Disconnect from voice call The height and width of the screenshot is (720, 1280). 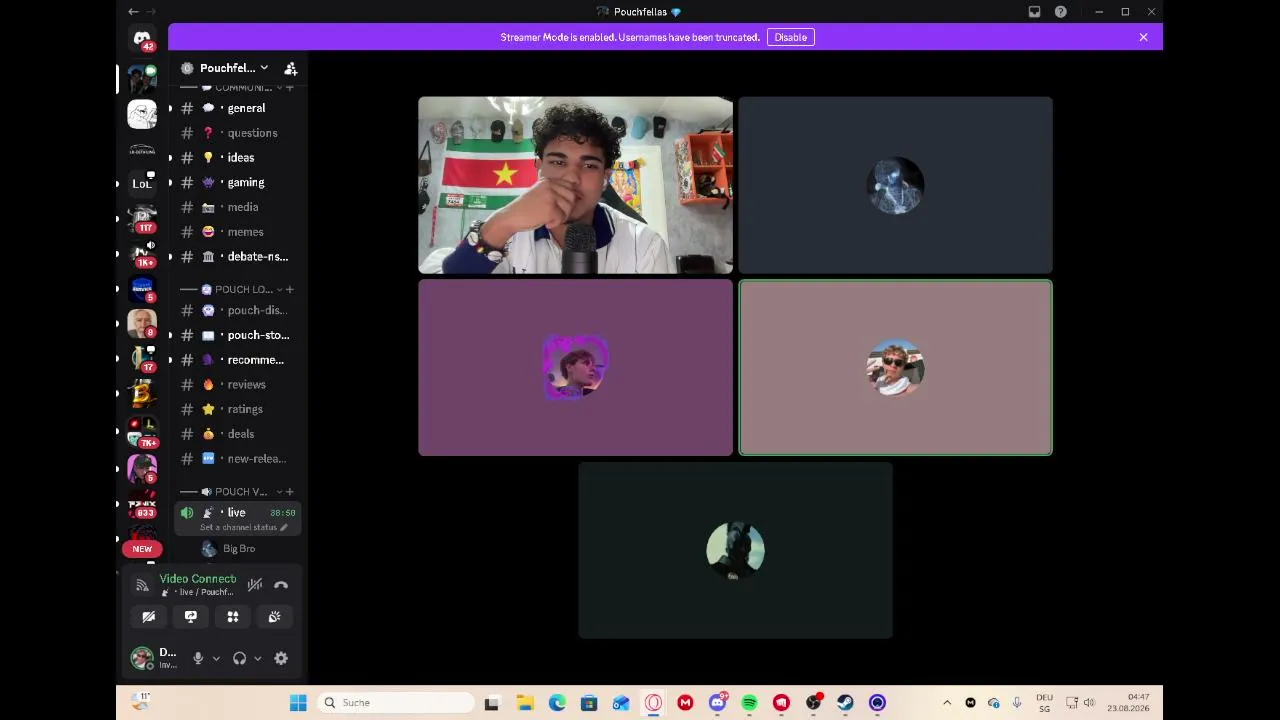(x=281, y=585)
